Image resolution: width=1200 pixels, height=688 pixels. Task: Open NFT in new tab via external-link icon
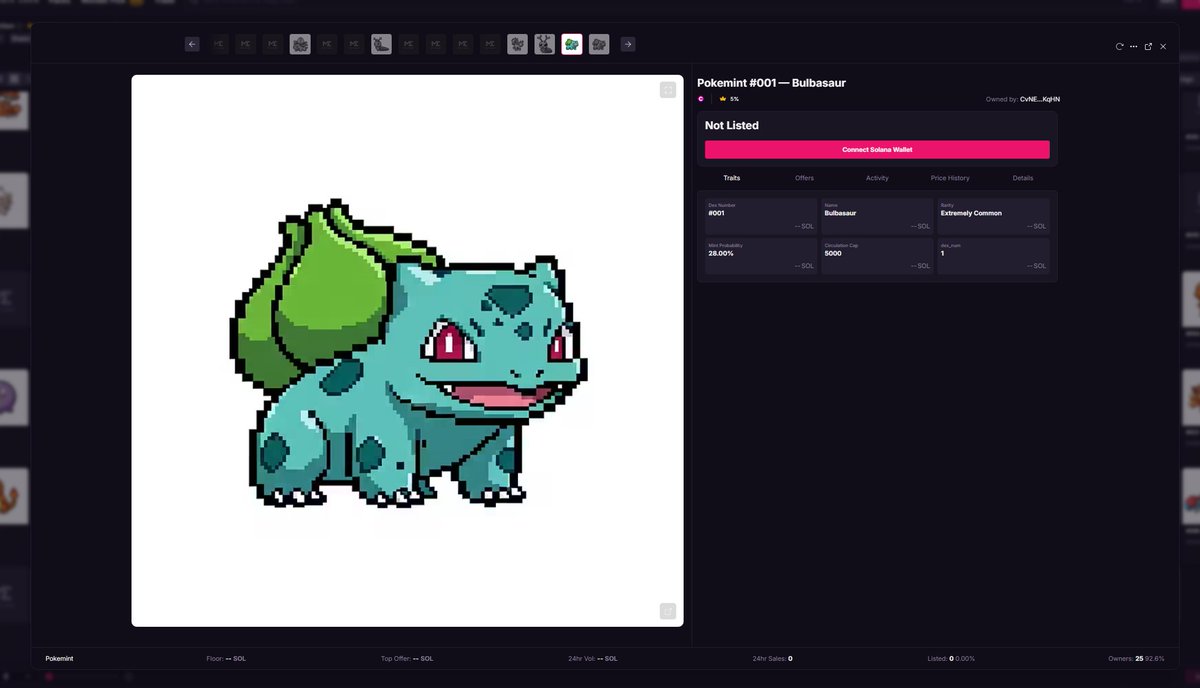point(1148,46)
